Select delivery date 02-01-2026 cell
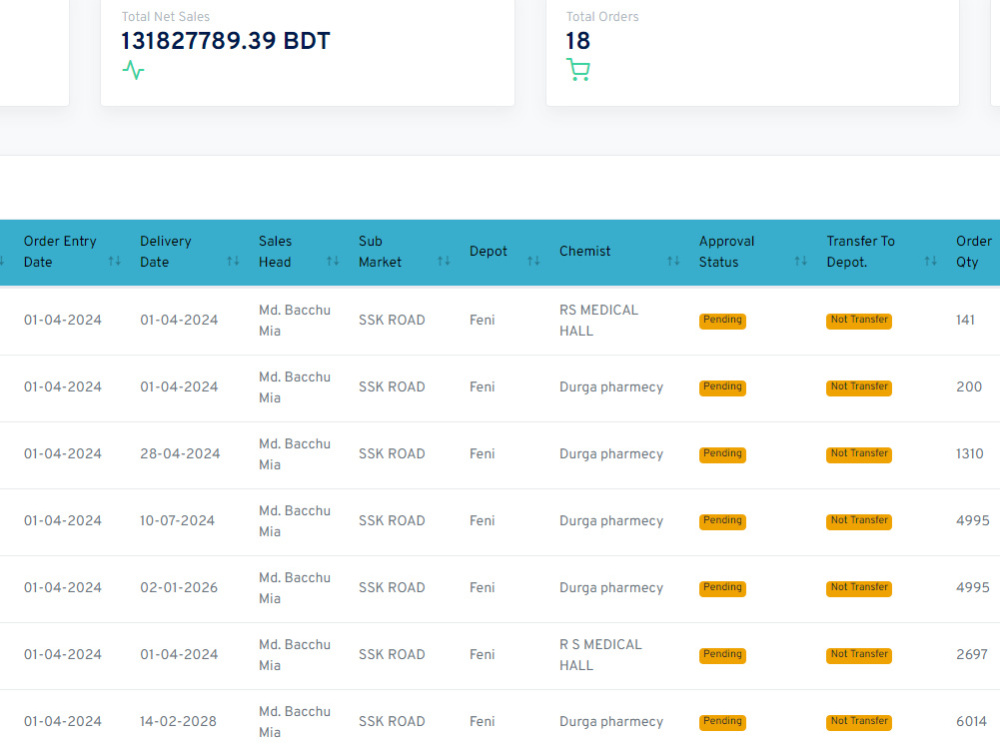The image size is (1000, 750). [x=179, y=588]
